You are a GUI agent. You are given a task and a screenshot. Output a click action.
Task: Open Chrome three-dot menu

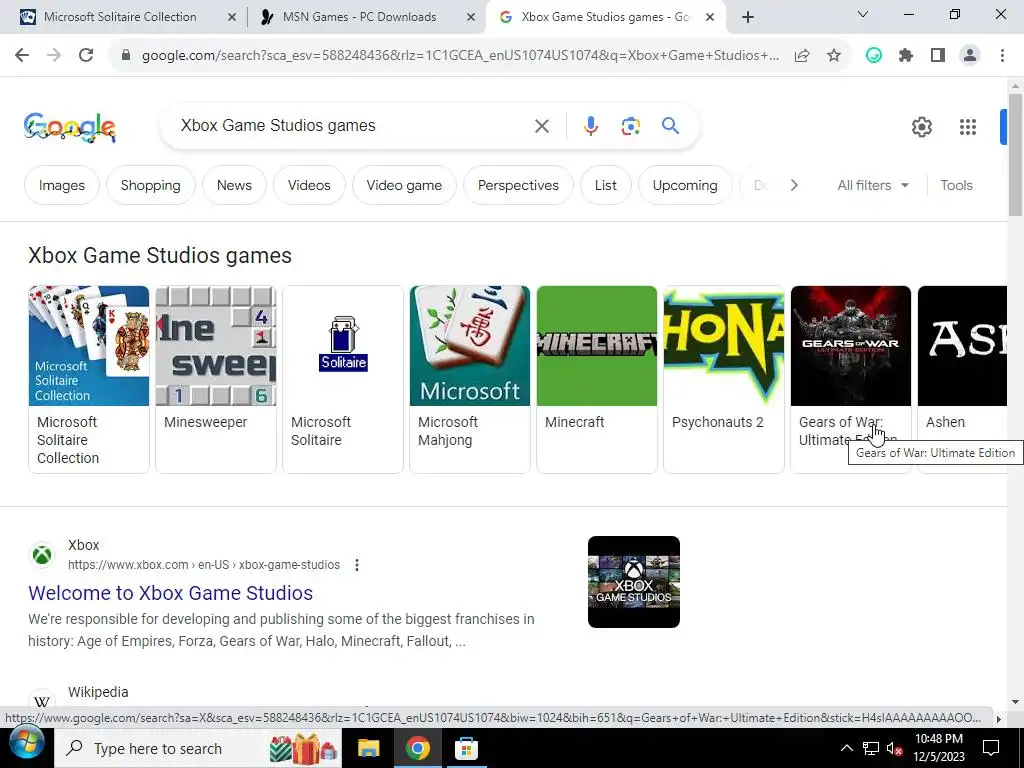pyautogui.click(x=1002, y=56)
